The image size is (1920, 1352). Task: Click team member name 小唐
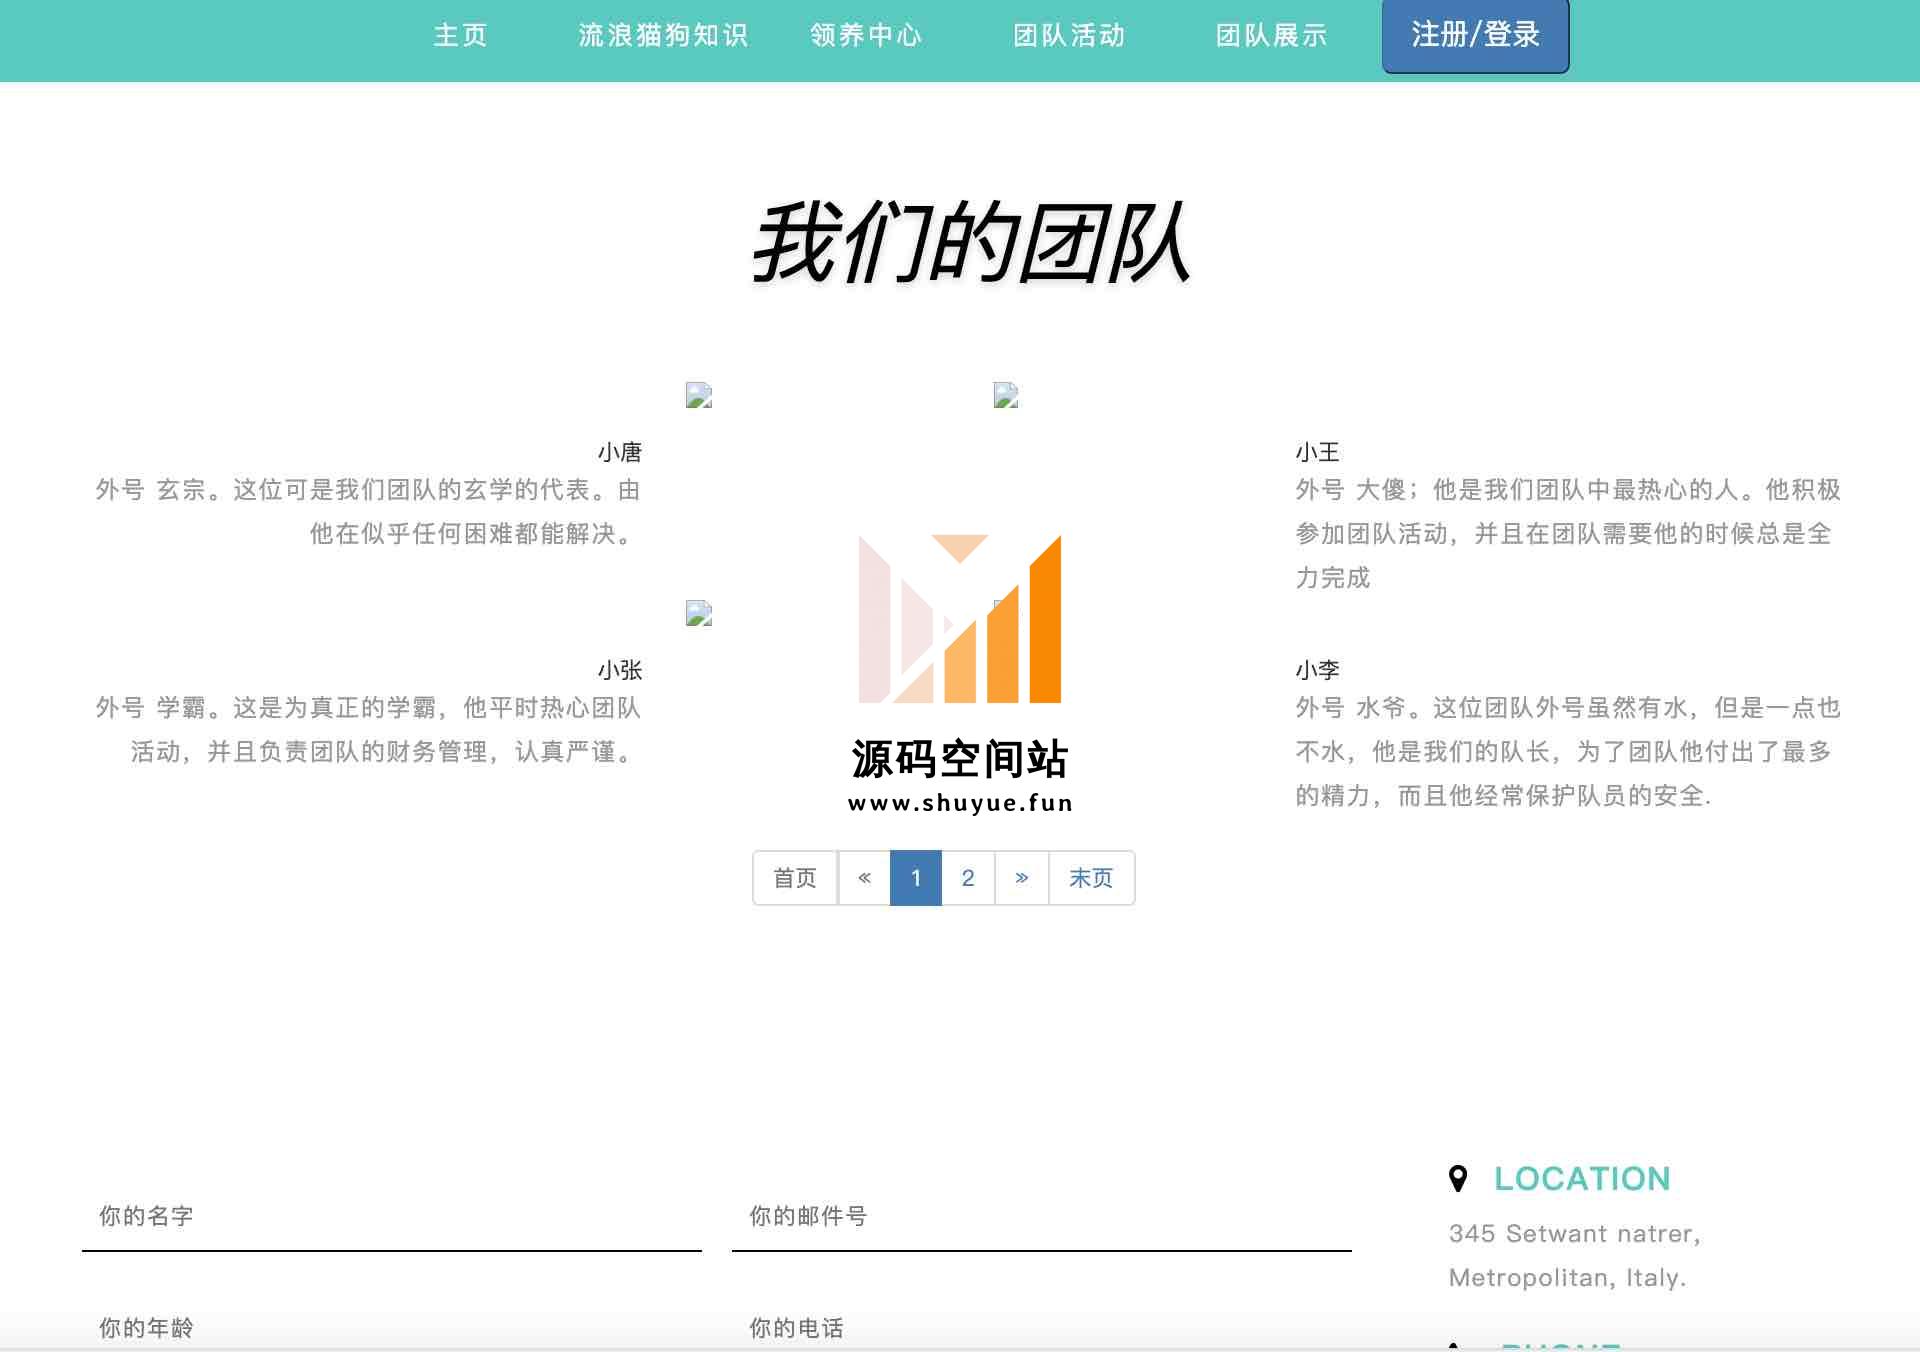[620, 452]
